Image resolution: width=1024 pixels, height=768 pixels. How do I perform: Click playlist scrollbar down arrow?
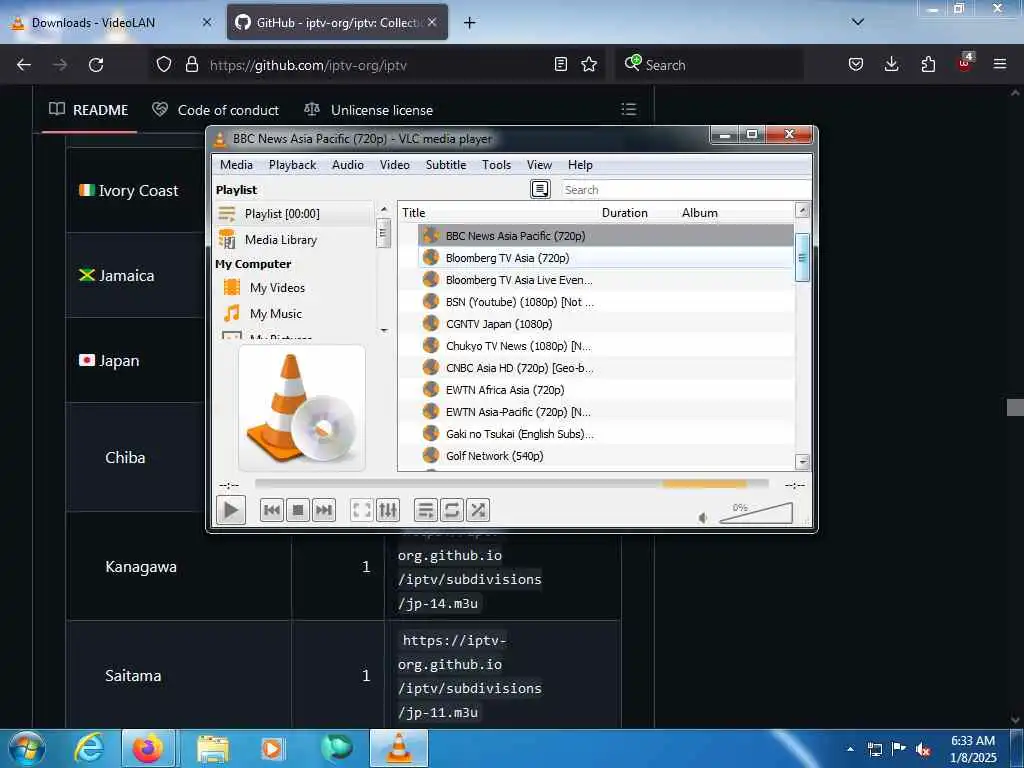(x=803, y=462)
